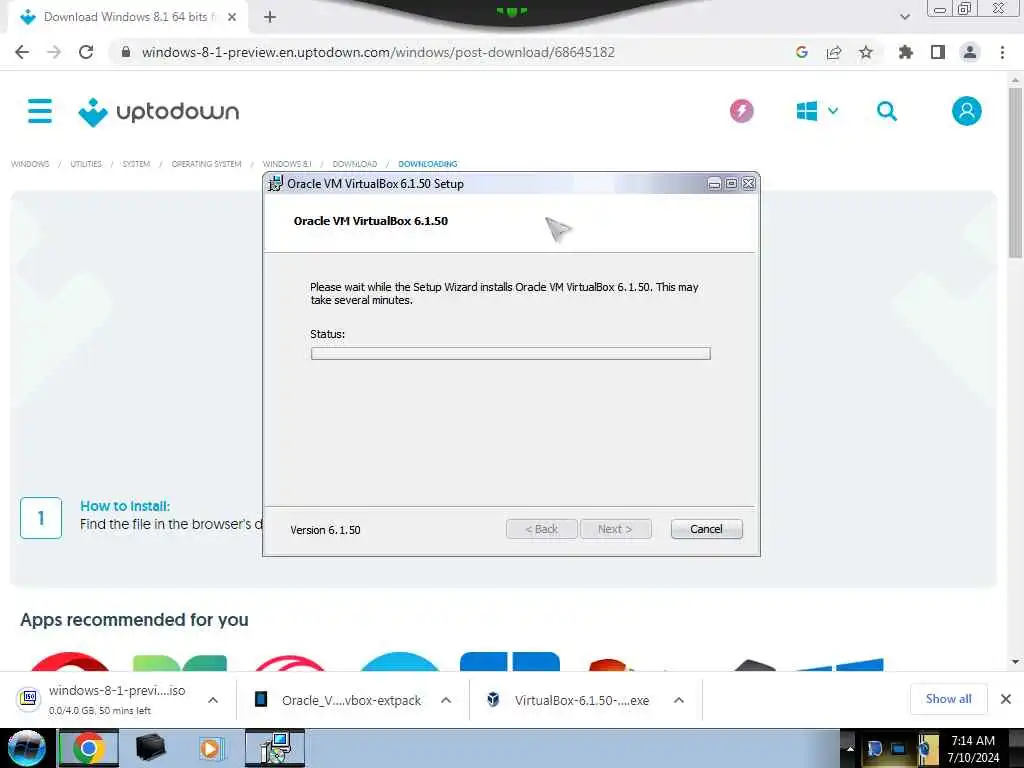Image resolution: width=1024 pixels, height=768 pixels.
Task: Click 'How to install:' heading
Action: [125, 506]
